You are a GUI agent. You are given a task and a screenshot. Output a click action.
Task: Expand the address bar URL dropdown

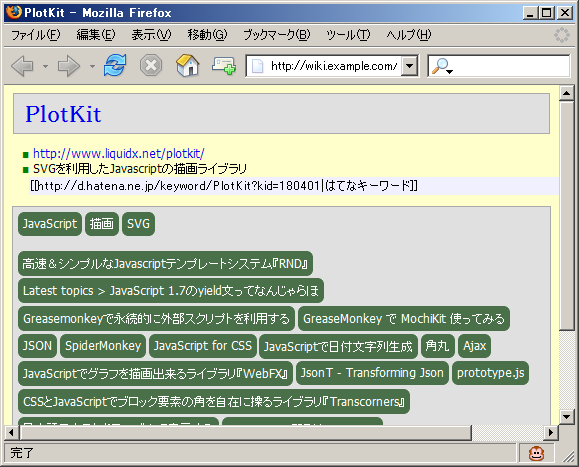pos(409,66)
